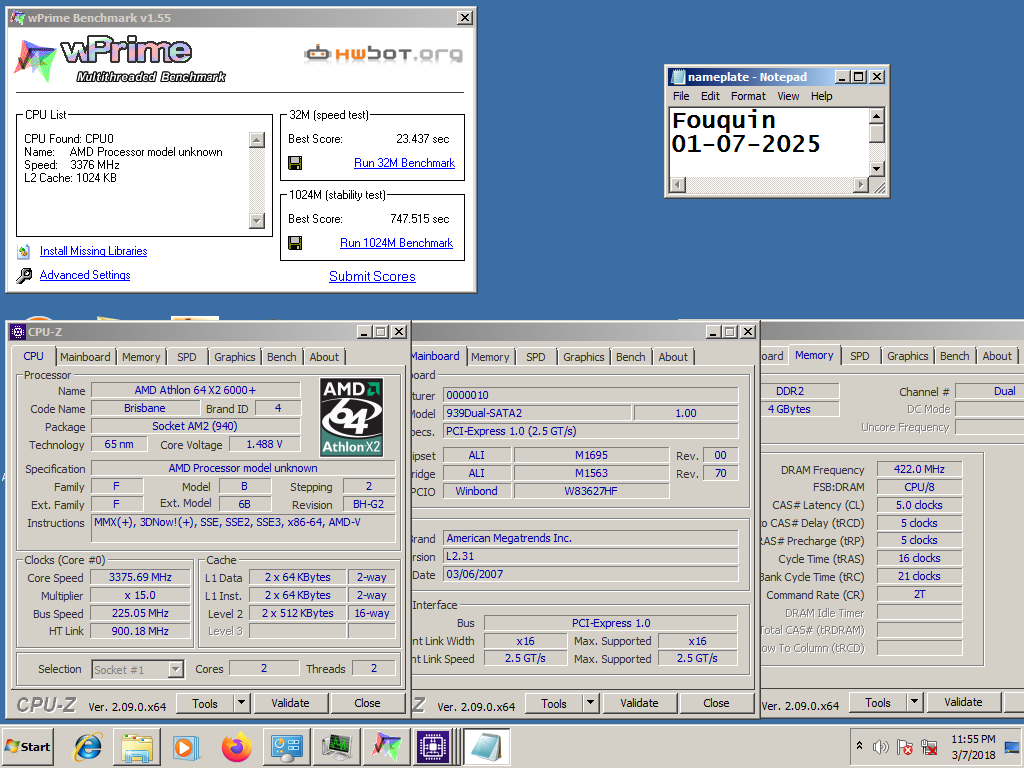Switch to the Mainboard tab in first CPU-Z window
Viewport: 1024px width, 768px height.
coord(85,357)
